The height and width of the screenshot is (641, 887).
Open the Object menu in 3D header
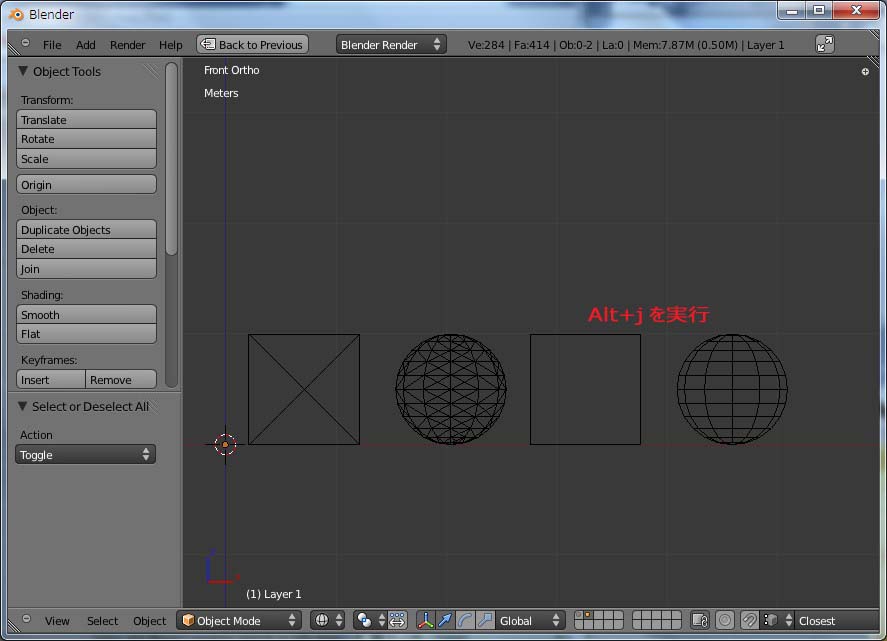point(149,621)
